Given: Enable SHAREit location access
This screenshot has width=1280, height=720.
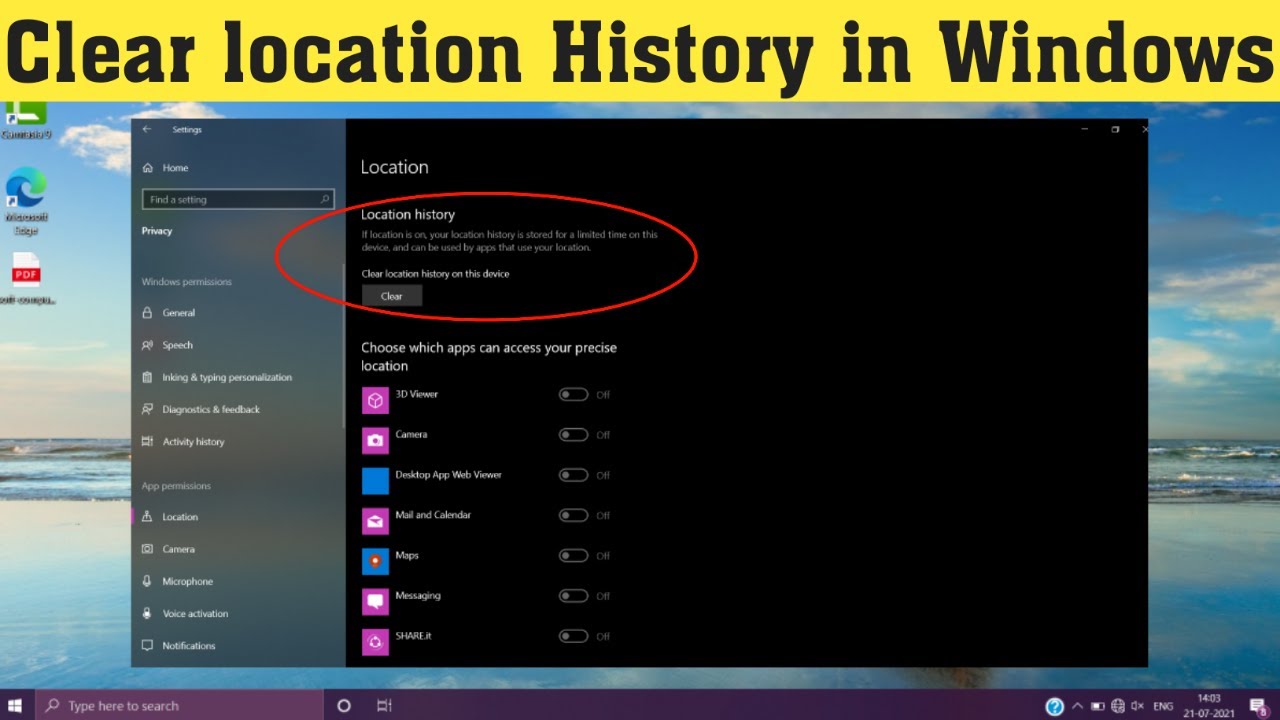Looking at the screenshot, I should (x=573, y=636).
